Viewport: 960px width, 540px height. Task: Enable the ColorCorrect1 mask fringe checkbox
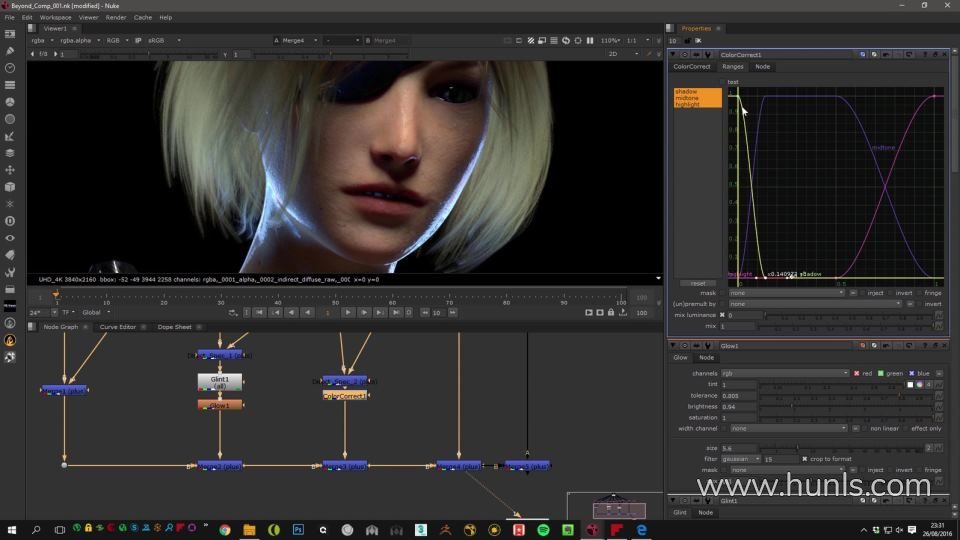coord(920,293)
